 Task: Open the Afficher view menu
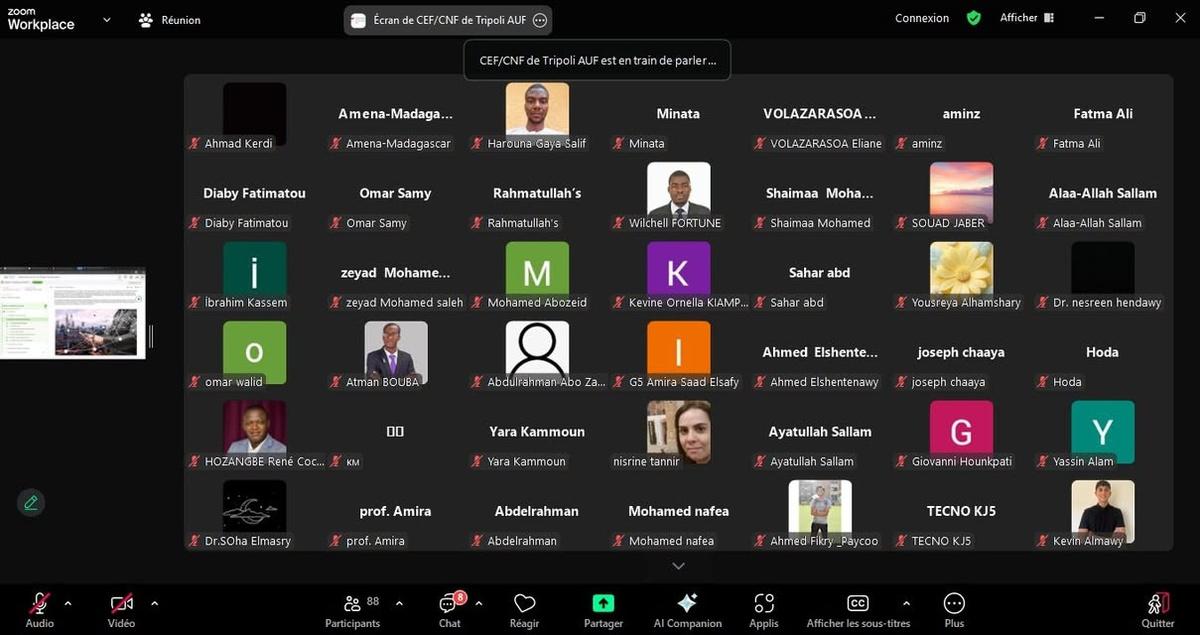coord(1027,18)
